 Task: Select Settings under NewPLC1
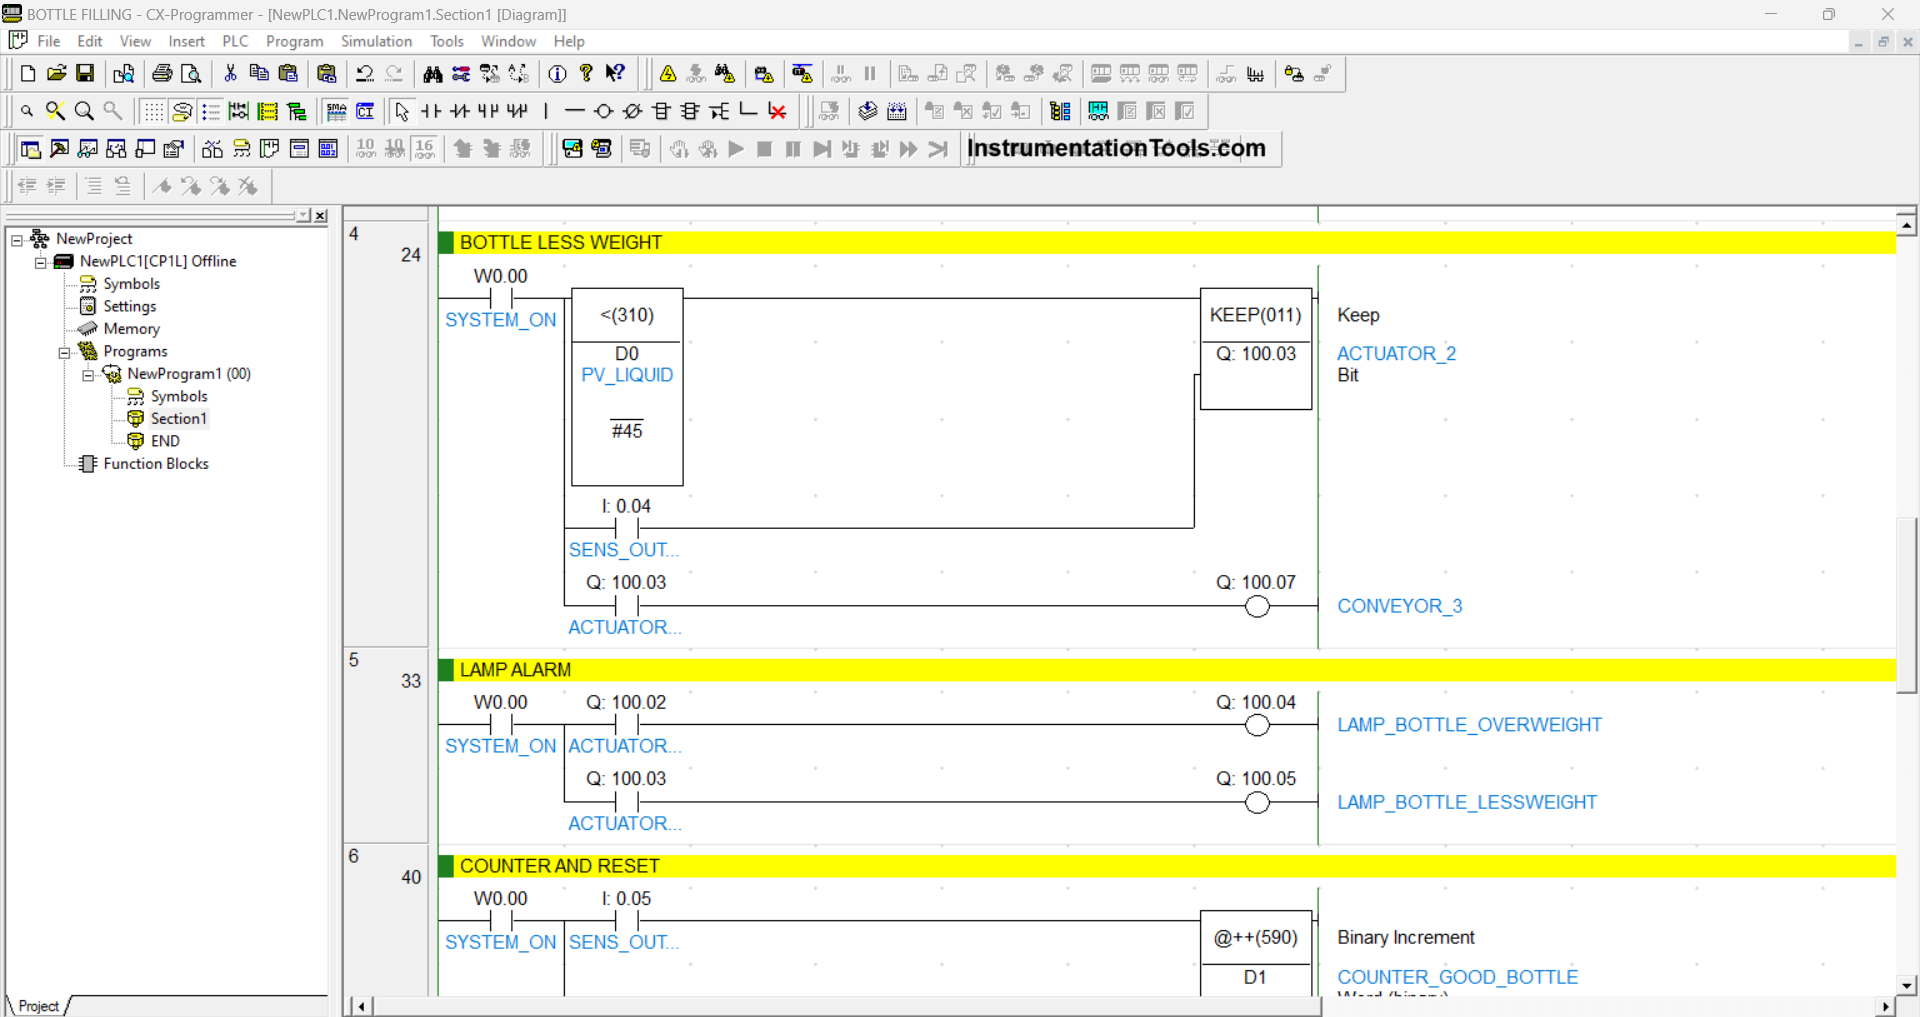pos(129,307)
